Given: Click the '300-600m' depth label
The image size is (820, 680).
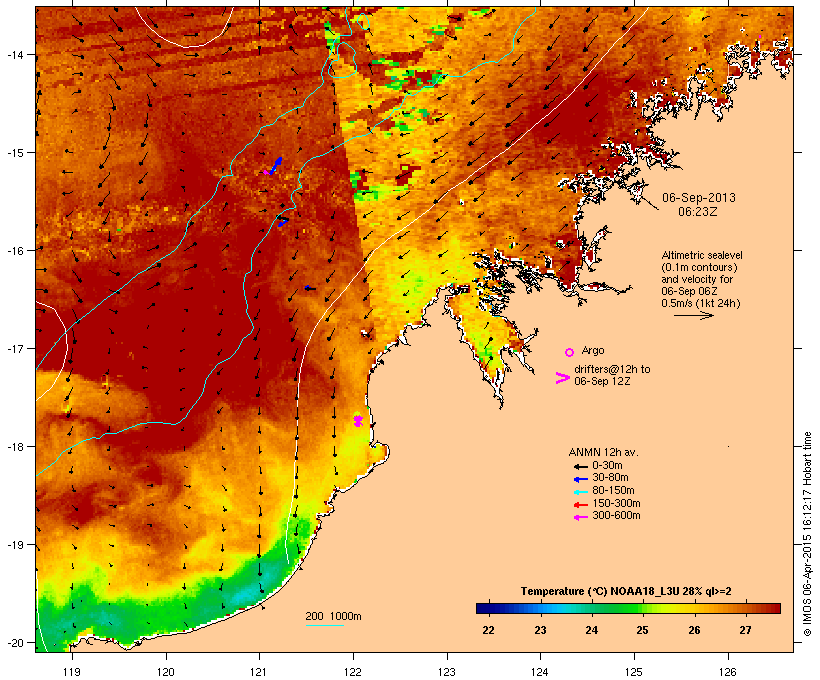Looking at the screenshot, I should tap(616, 516).
